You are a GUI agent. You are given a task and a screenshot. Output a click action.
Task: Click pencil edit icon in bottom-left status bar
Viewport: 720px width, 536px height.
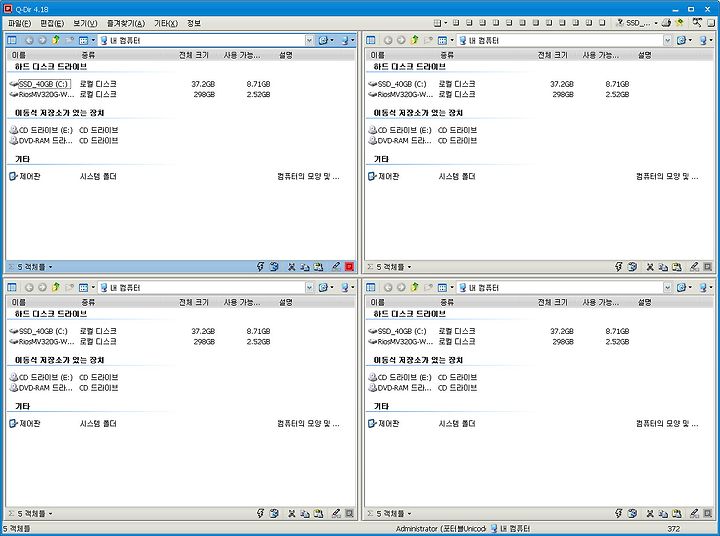click(x=336, y=513)
